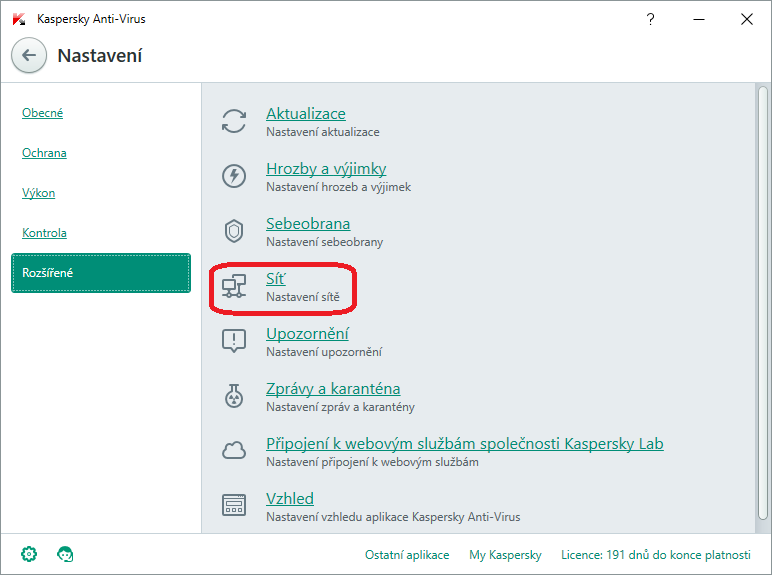Image resolution: width=772 pixels, height=575 pixels.
Task: Open the Zprávy a karanténa link
Action: click(333, 389)
